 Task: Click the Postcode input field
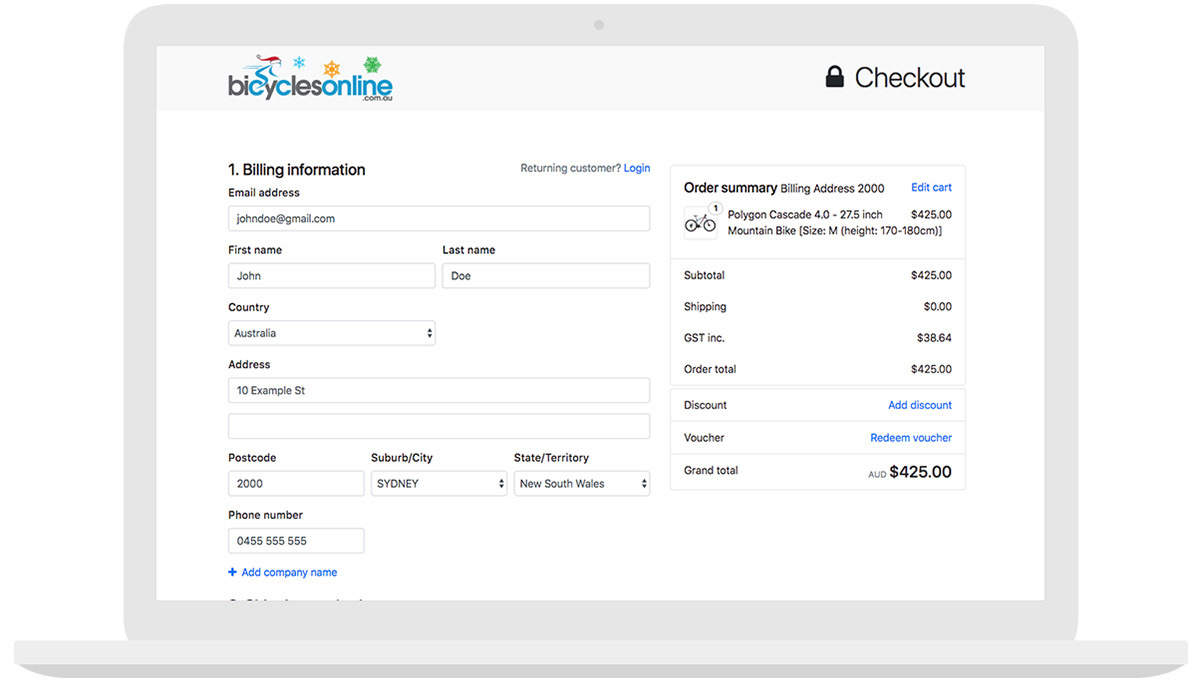tap(296, 483)
